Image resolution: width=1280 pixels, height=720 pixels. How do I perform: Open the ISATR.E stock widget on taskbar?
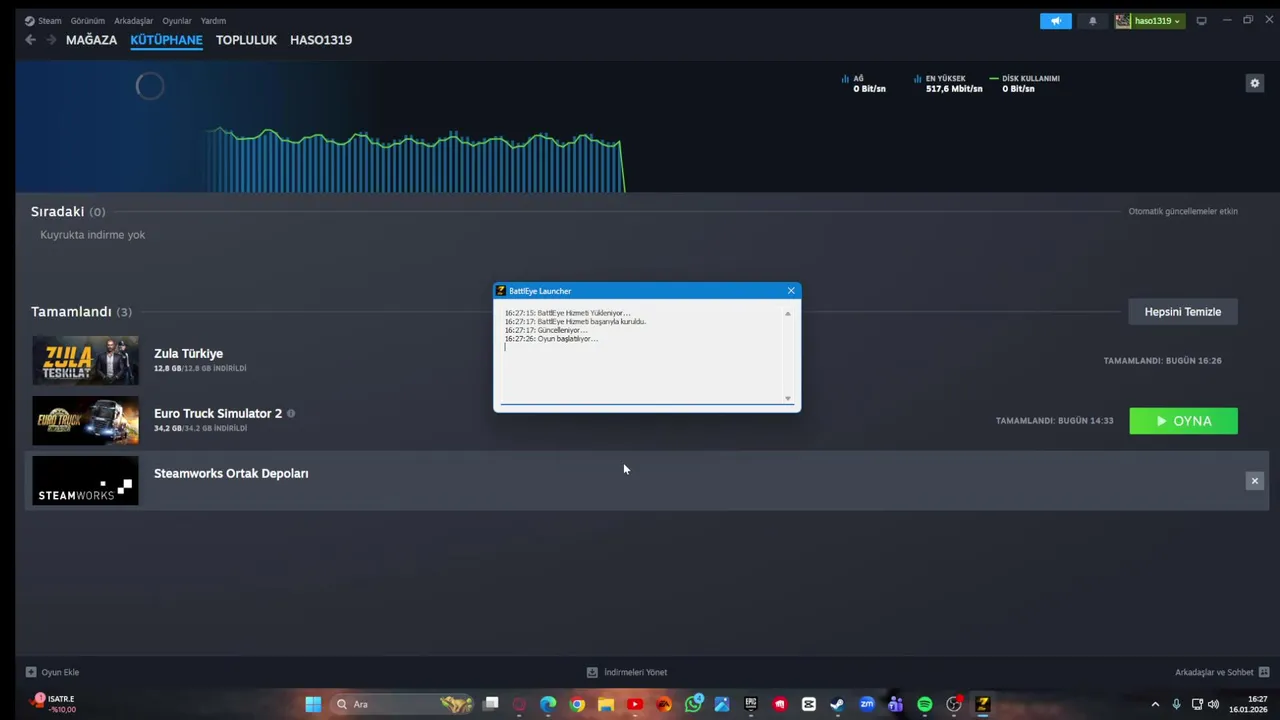coord(55,704)
